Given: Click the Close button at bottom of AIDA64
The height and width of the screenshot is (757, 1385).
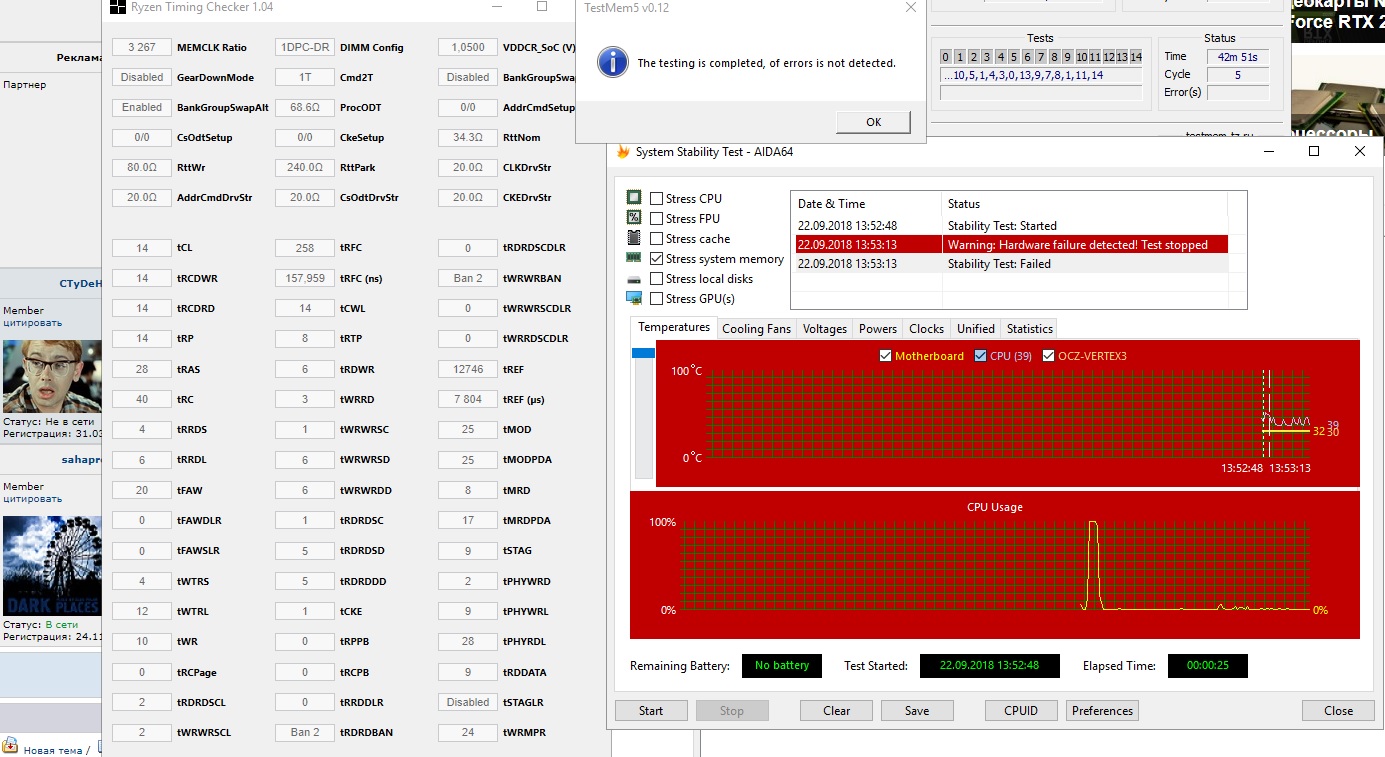Looking at the screenshot, I should [x=1339, y=711].
